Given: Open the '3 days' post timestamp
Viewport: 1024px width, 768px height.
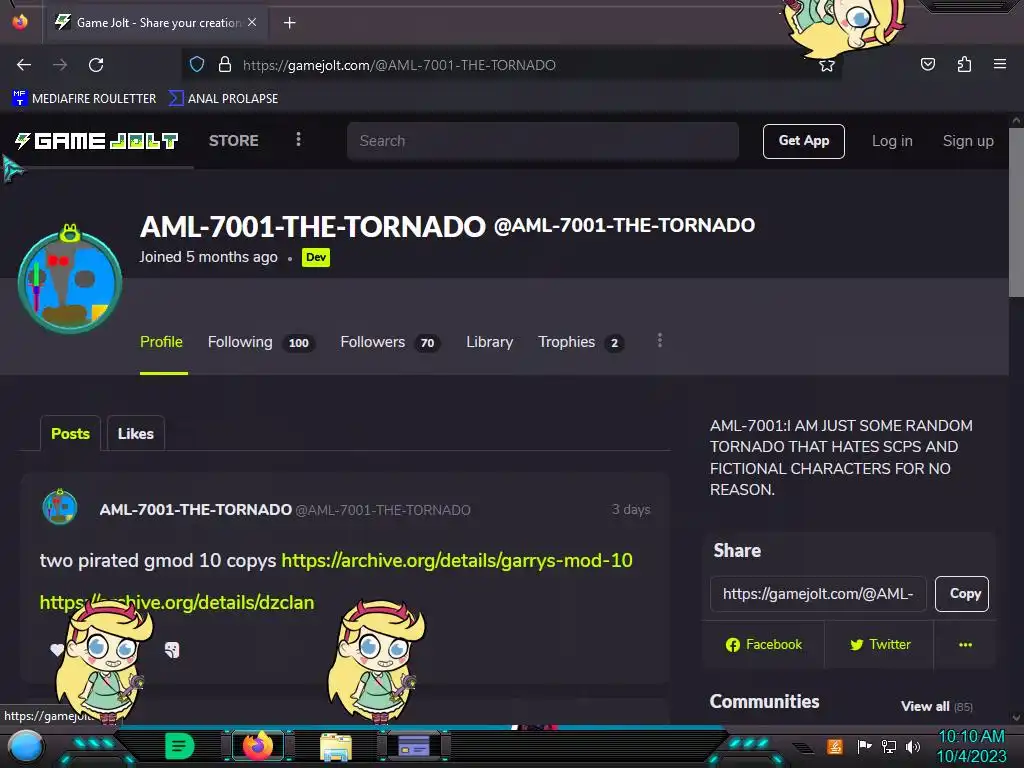Looking at the screenshot, I should pyautogui.click(x=630, y=509).
